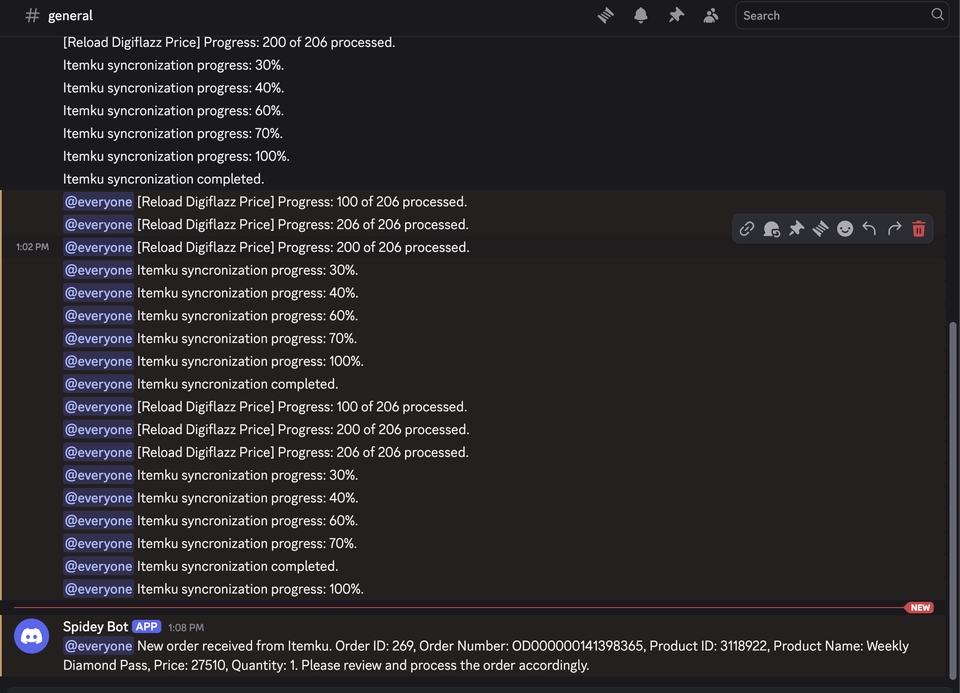The height and width of the screenshot is (693, 960).
Task: Forward the message with the right-curved arrow
Action: [x=894, y=229]
